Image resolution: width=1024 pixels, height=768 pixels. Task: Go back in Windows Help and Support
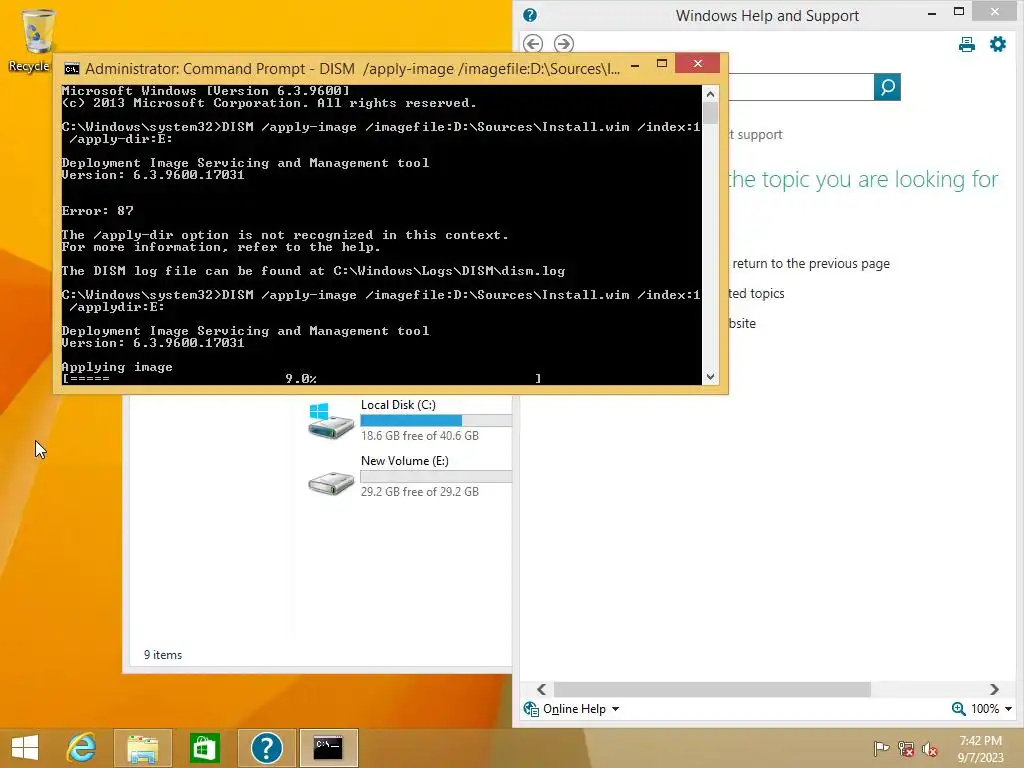[x=533, y=44]
